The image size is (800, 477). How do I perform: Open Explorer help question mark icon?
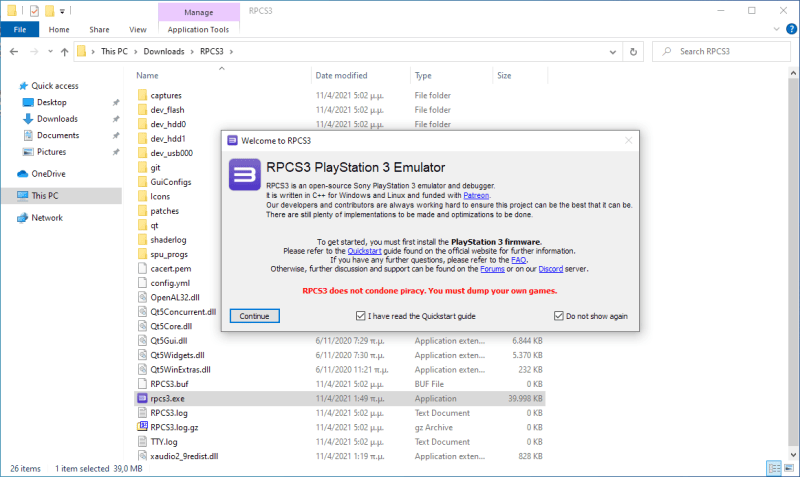(791, 29)
